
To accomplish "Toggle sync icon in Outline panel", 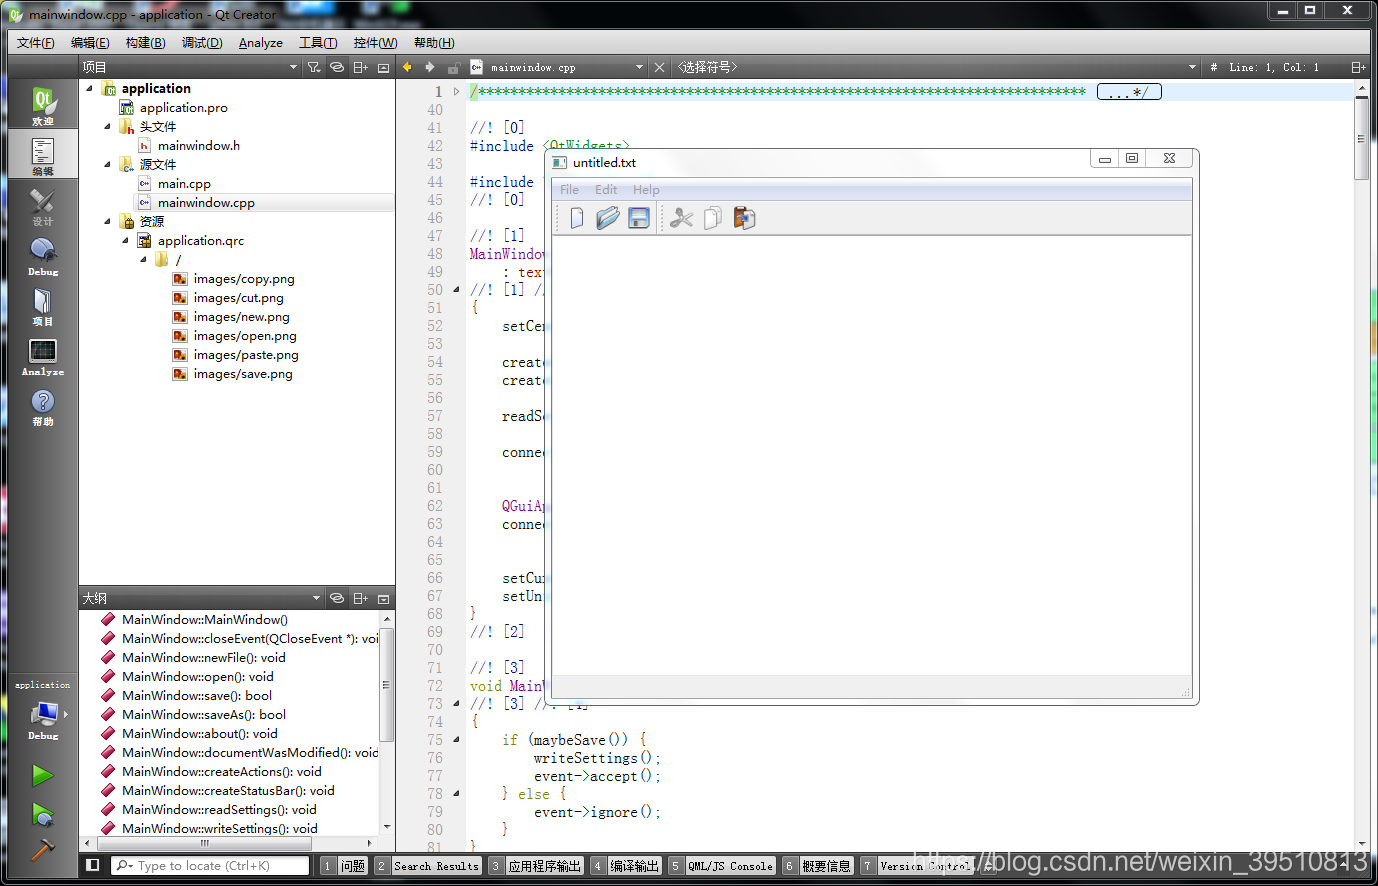I will (337, 598).
